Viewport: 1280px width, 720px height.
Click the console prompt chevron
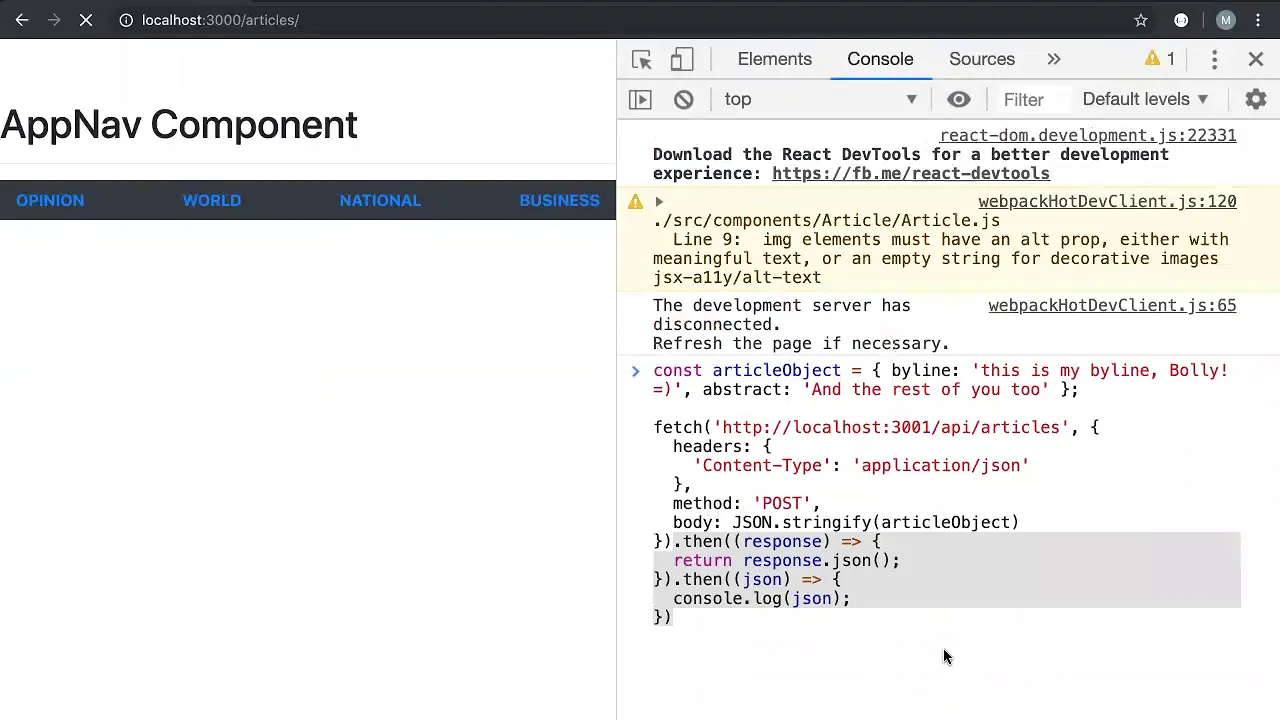[635, 371]
